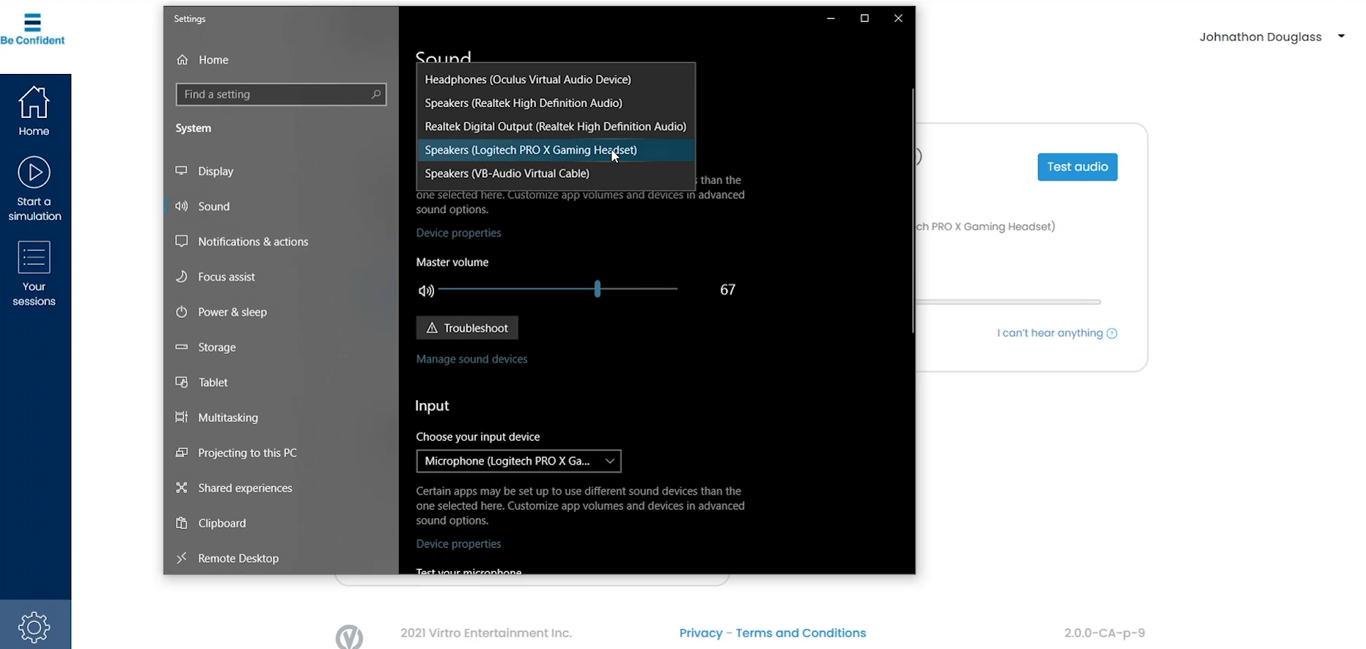Viewport: 1366px width, 649px height.
Task: Click the Home link in Settings sidebar
Action: pyautogui.click(x=213, y=60)
